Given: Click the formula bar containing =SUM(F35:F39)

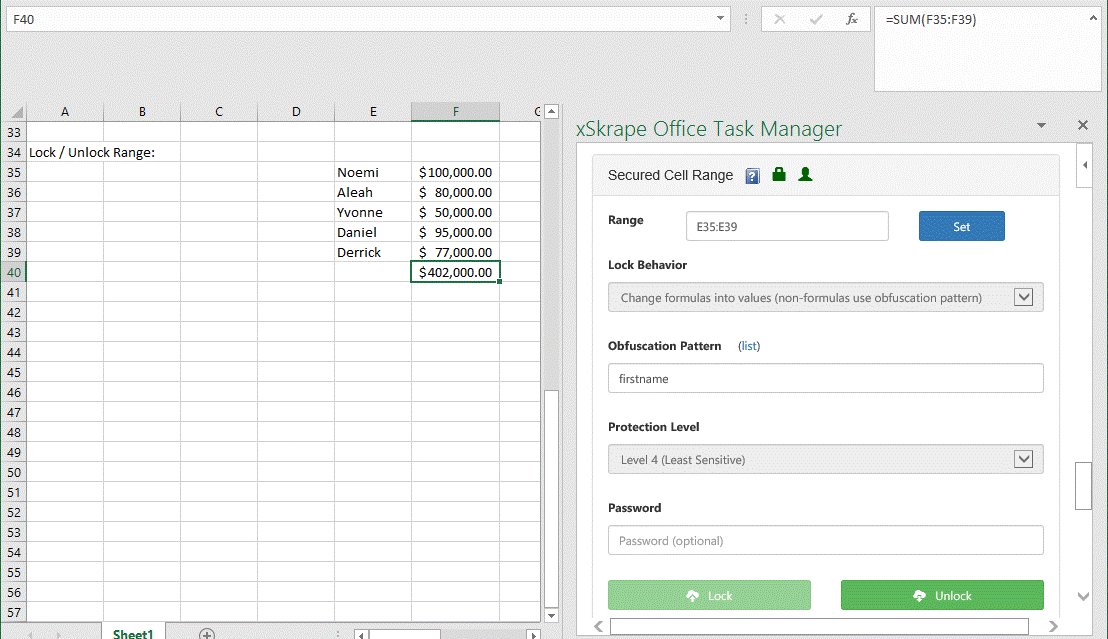Looking at the screenshot, I should (x=987, y=49).
